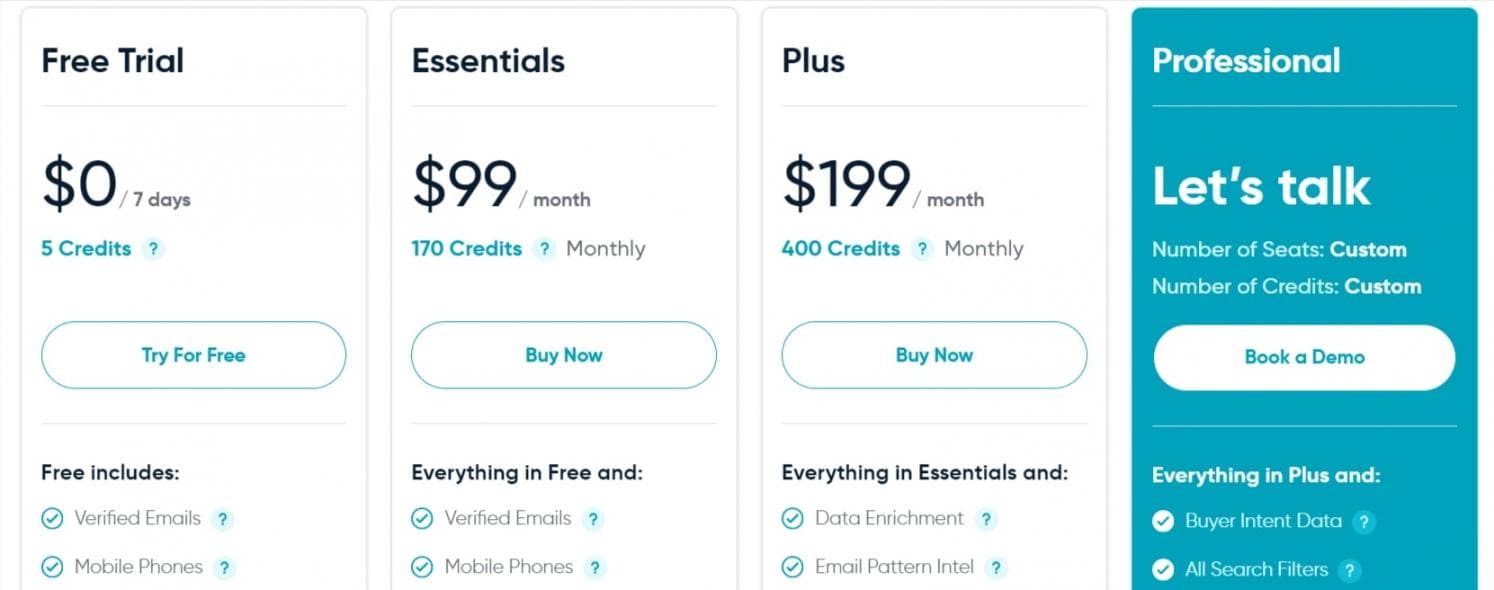Open Essentials Verified Emails help tooltip
Image resolution: width=1494 pixels, height=590 pixels.
(x=593, y=519)
